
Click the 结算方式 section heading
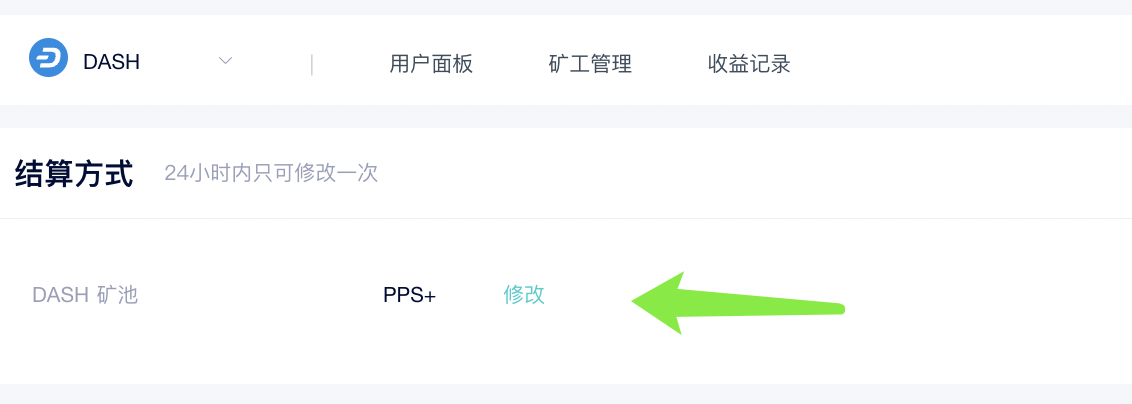coord(74,175)
